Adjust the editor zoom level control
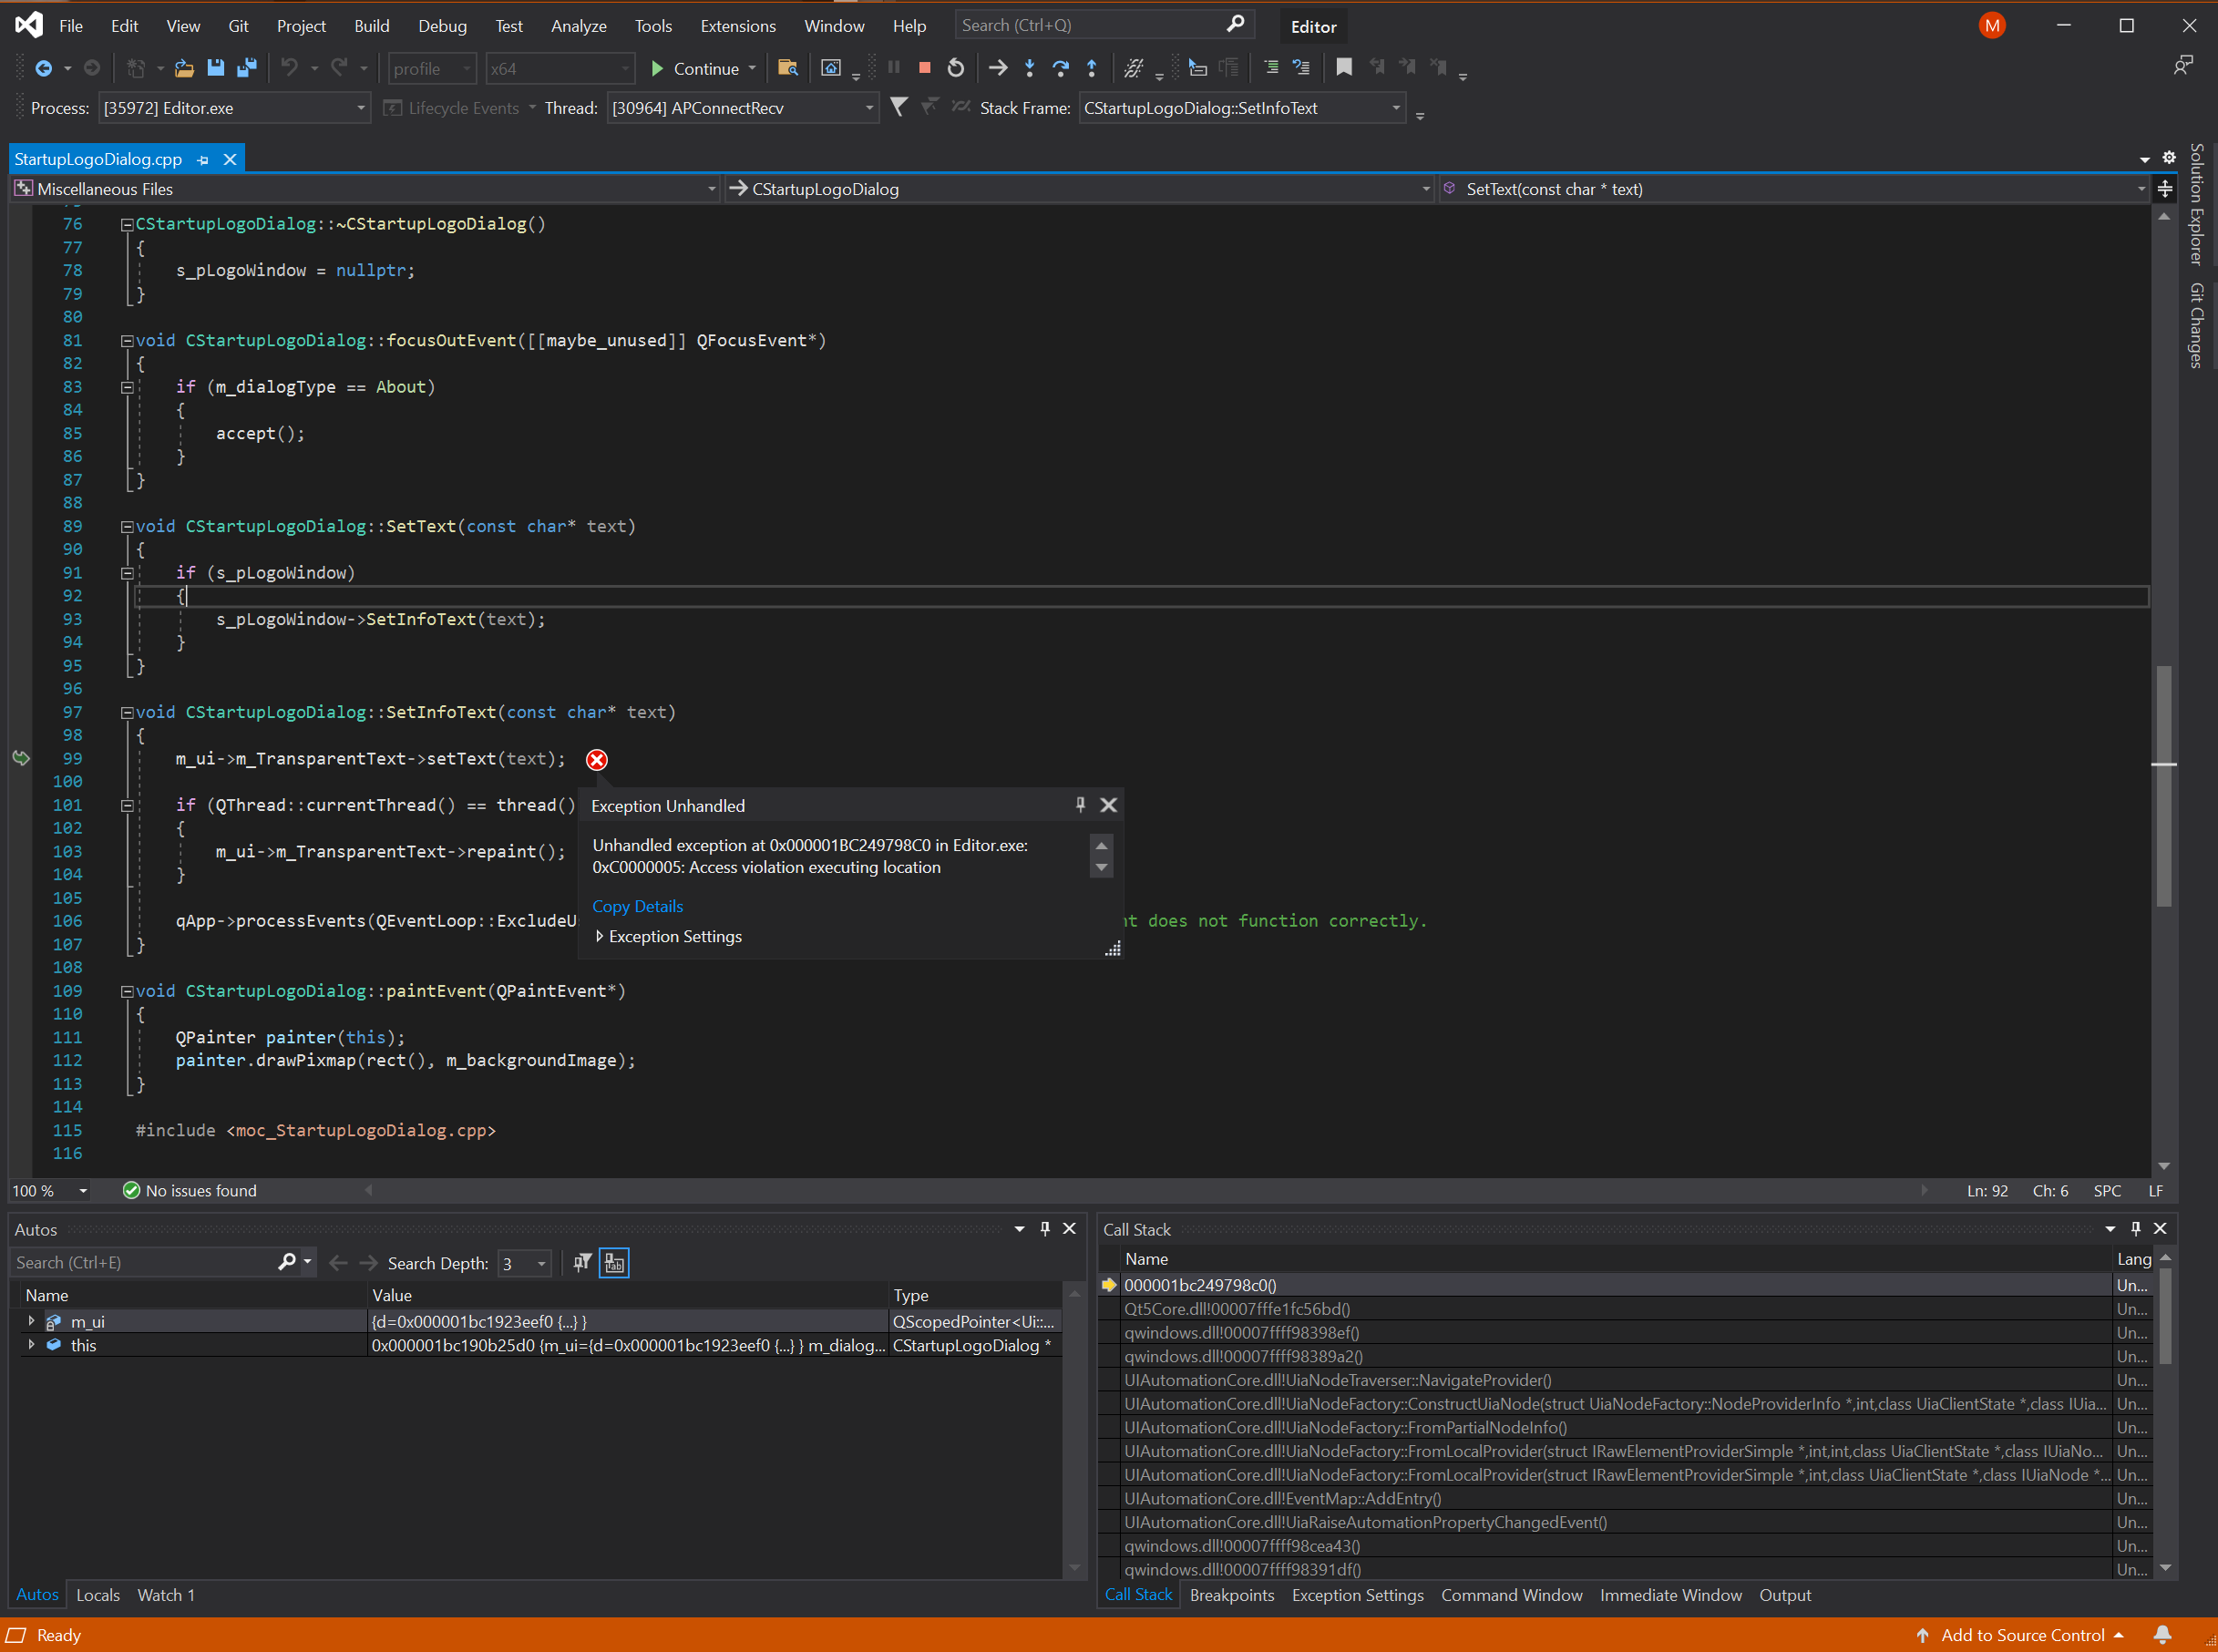This screenshot has width=2218, height=1652. coord(50,1190)
